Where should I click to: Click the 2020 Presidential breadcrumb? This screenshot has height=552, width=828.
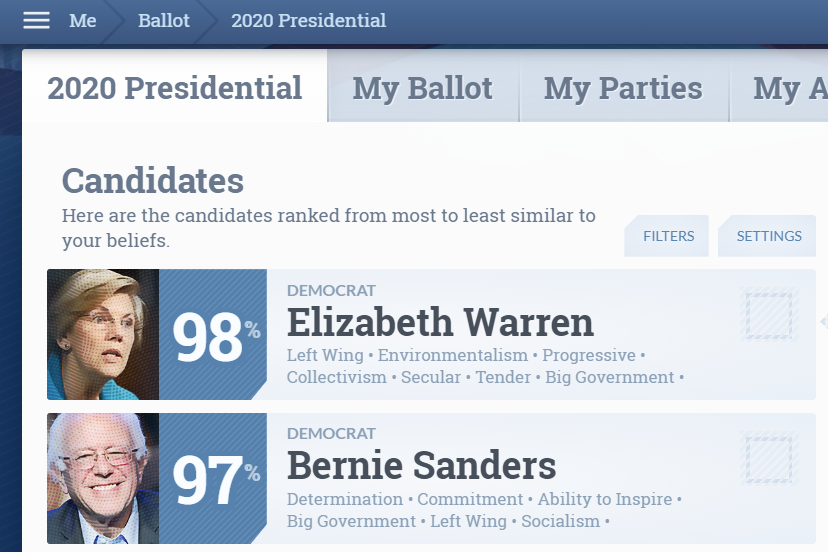tap(308, 21)
